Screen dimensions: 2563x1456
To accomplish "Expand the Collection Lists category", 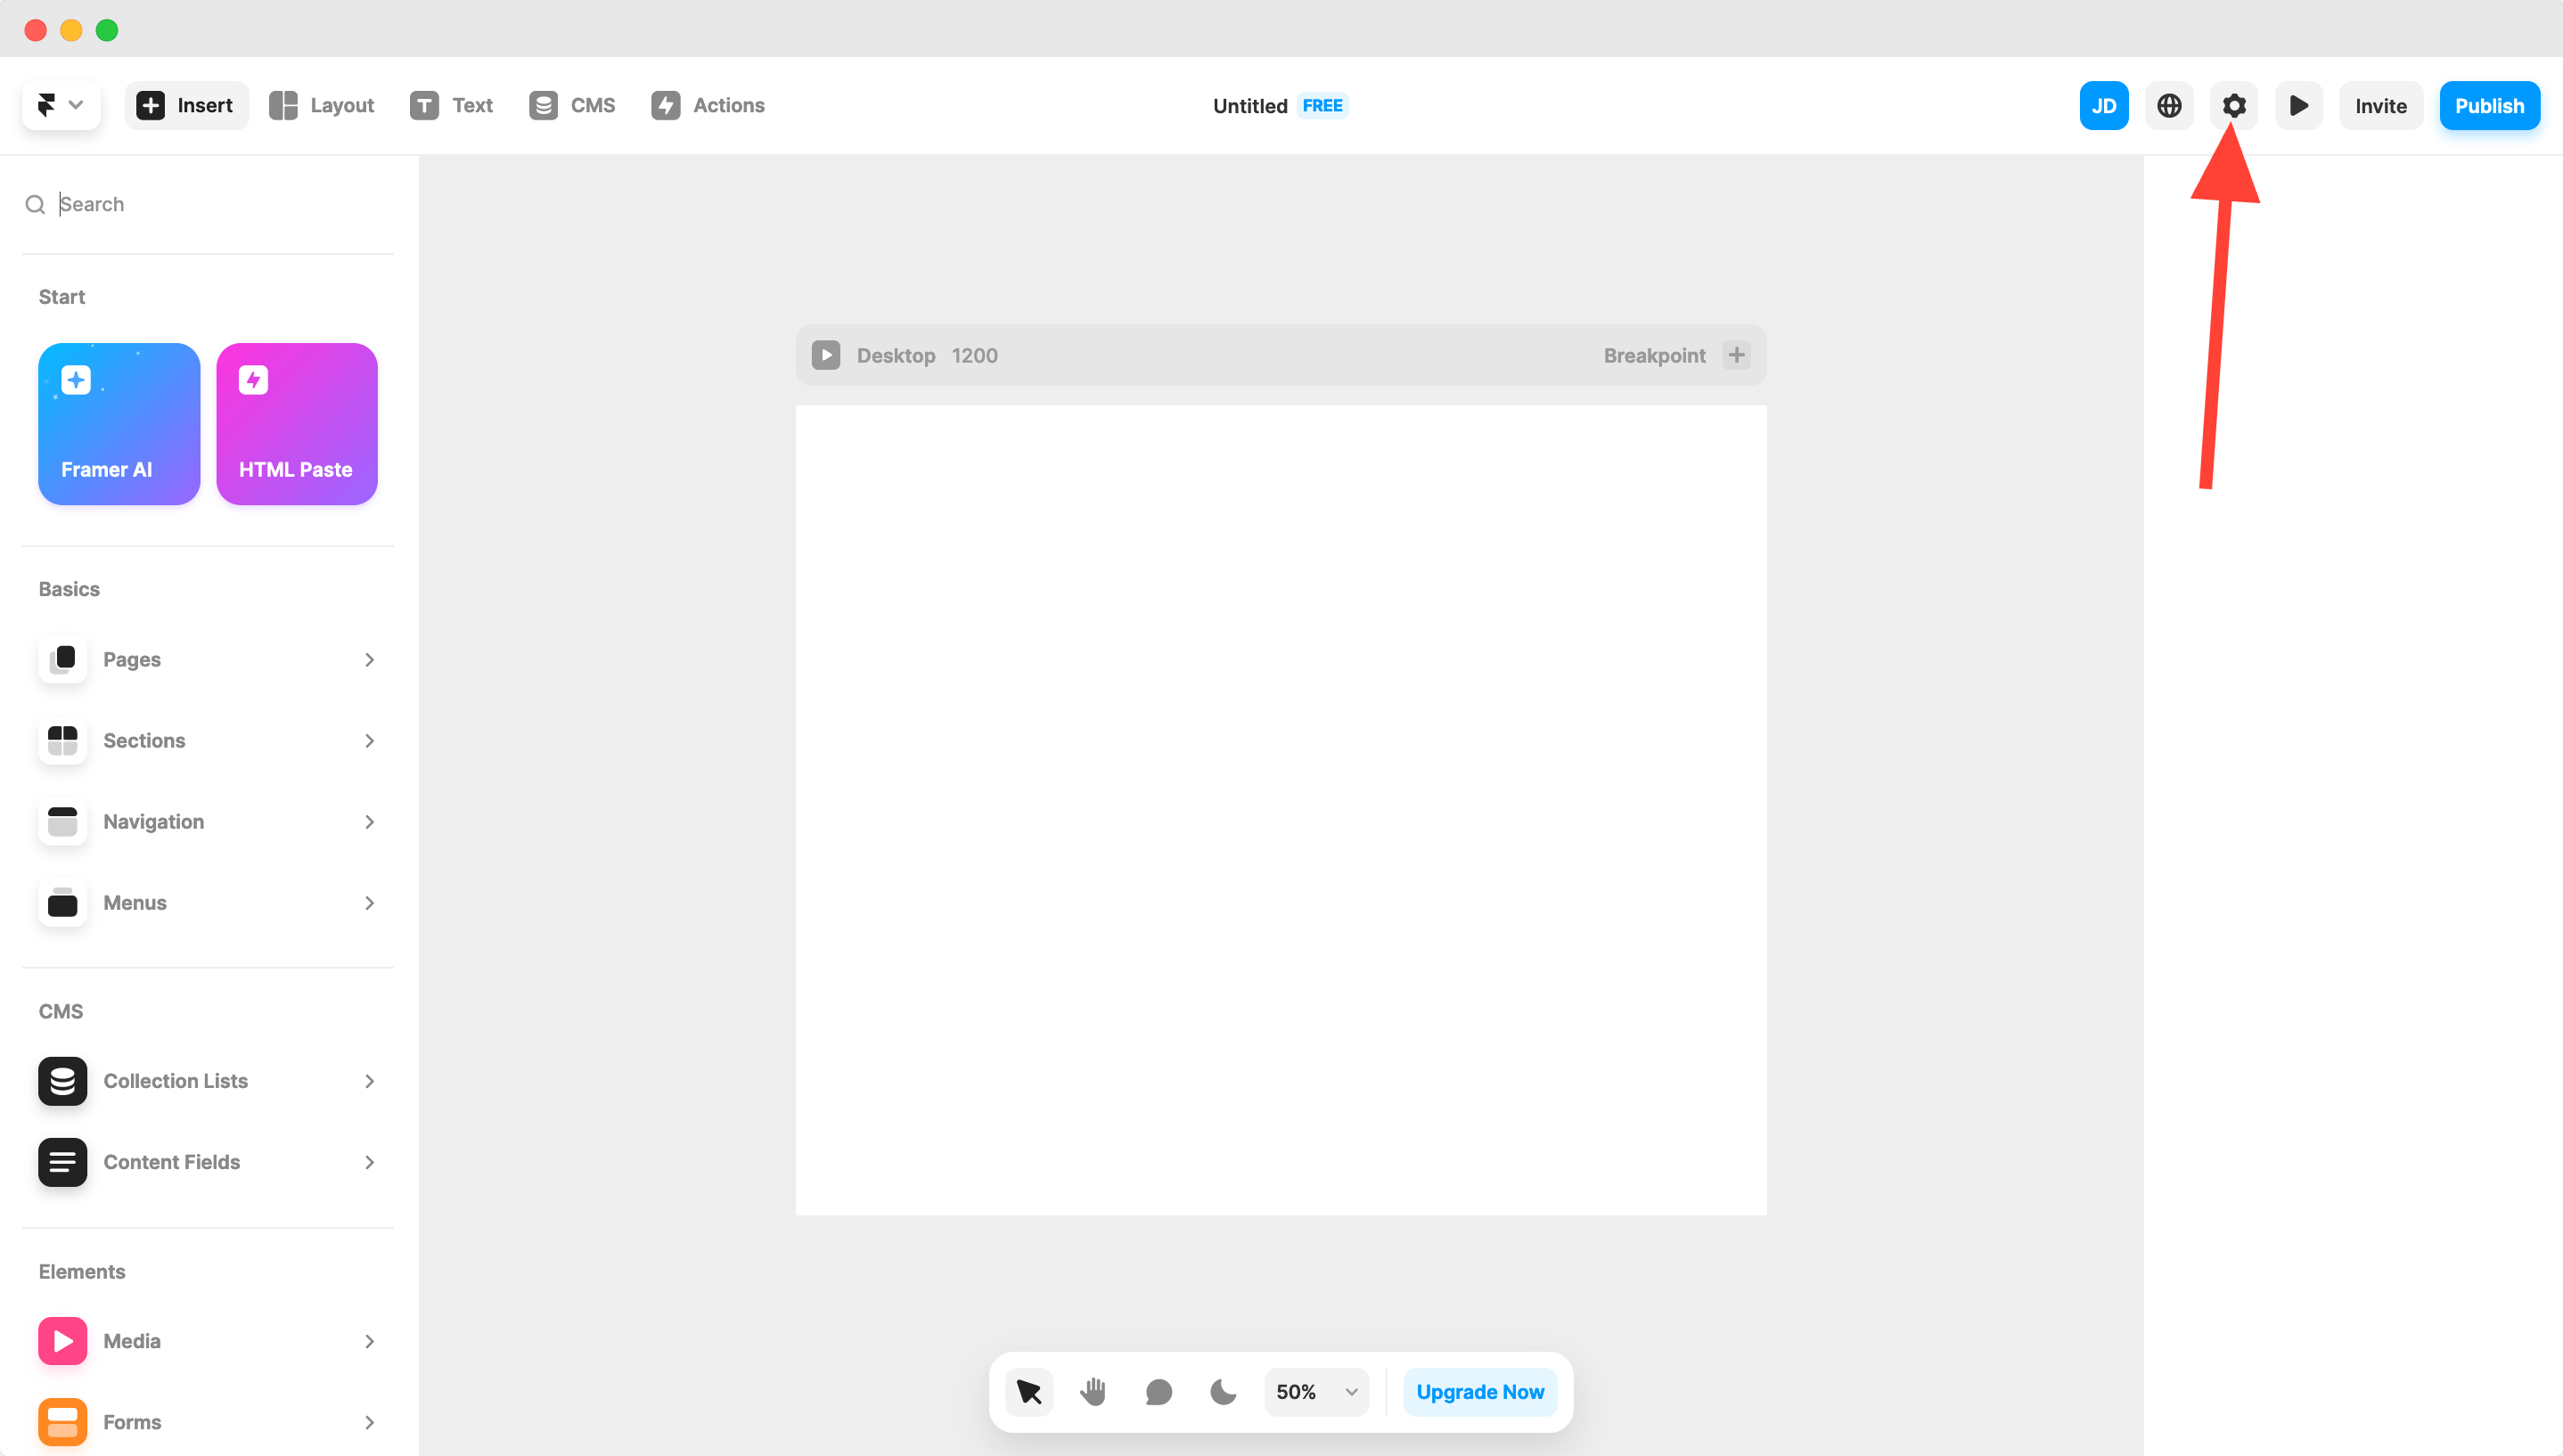I will coord(208,1080).
